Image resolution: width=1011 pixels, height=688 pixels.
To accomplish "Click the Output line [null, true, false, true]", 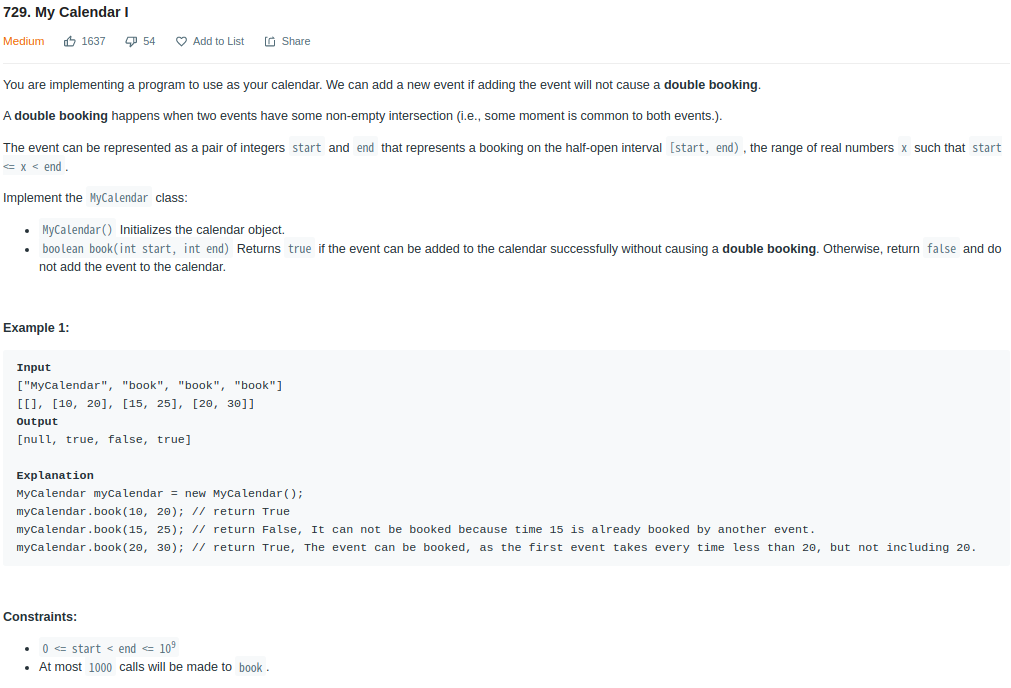I will pyautogui.click(x=104, y=440).
